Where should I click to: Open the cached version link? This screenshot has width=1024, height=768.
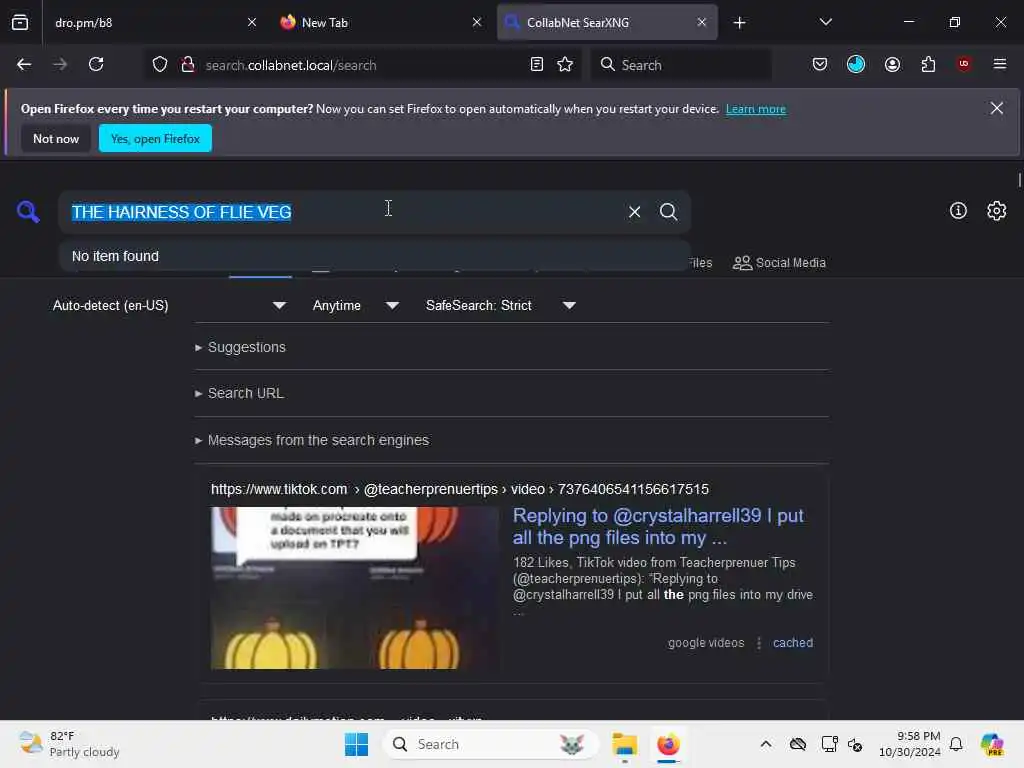pyautogui.click(x=793, y=643)
